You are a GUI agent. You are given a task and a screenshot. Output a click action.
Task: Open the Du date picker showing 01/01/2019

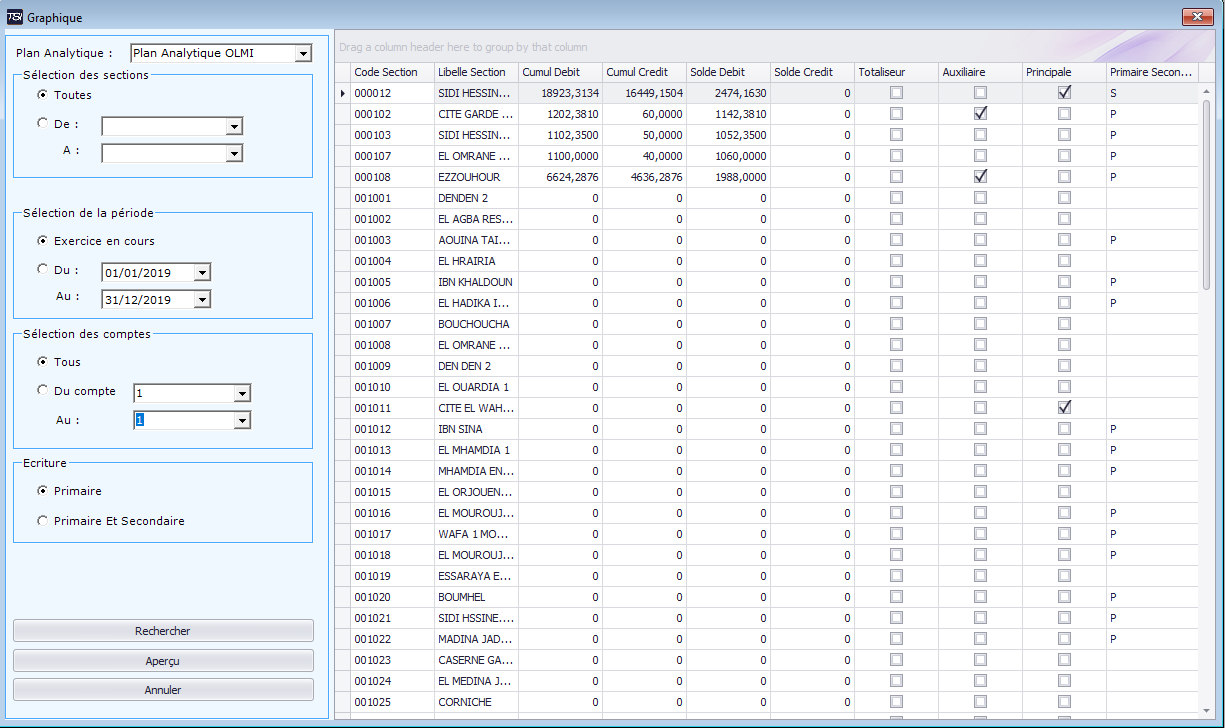point(202,272)
